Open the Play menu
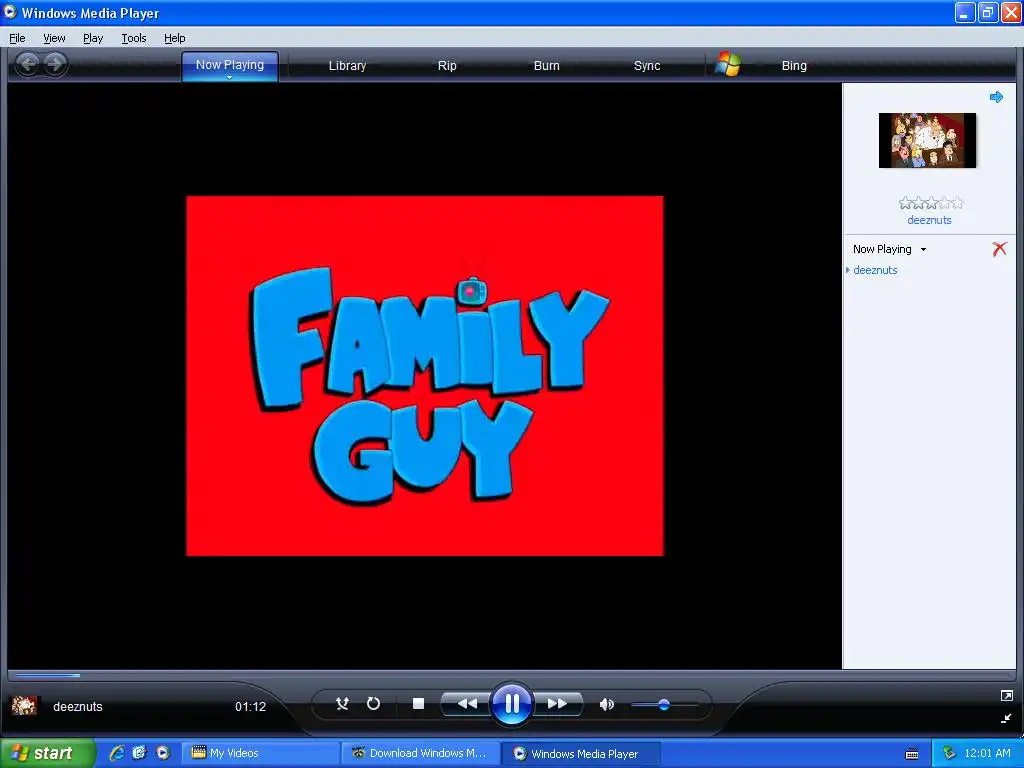The image size is (1024, 768). click(x=93, y=38)
